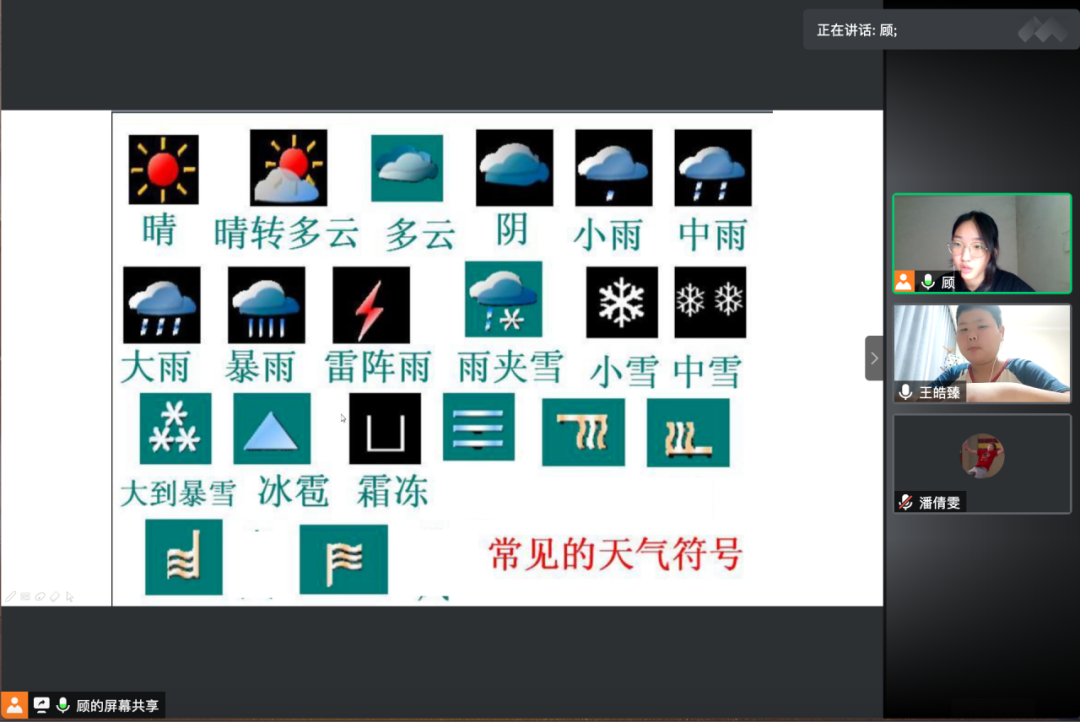Toggle 王皓臻's microphone indicator
The image size is (1080, 722).
point(906,393)
